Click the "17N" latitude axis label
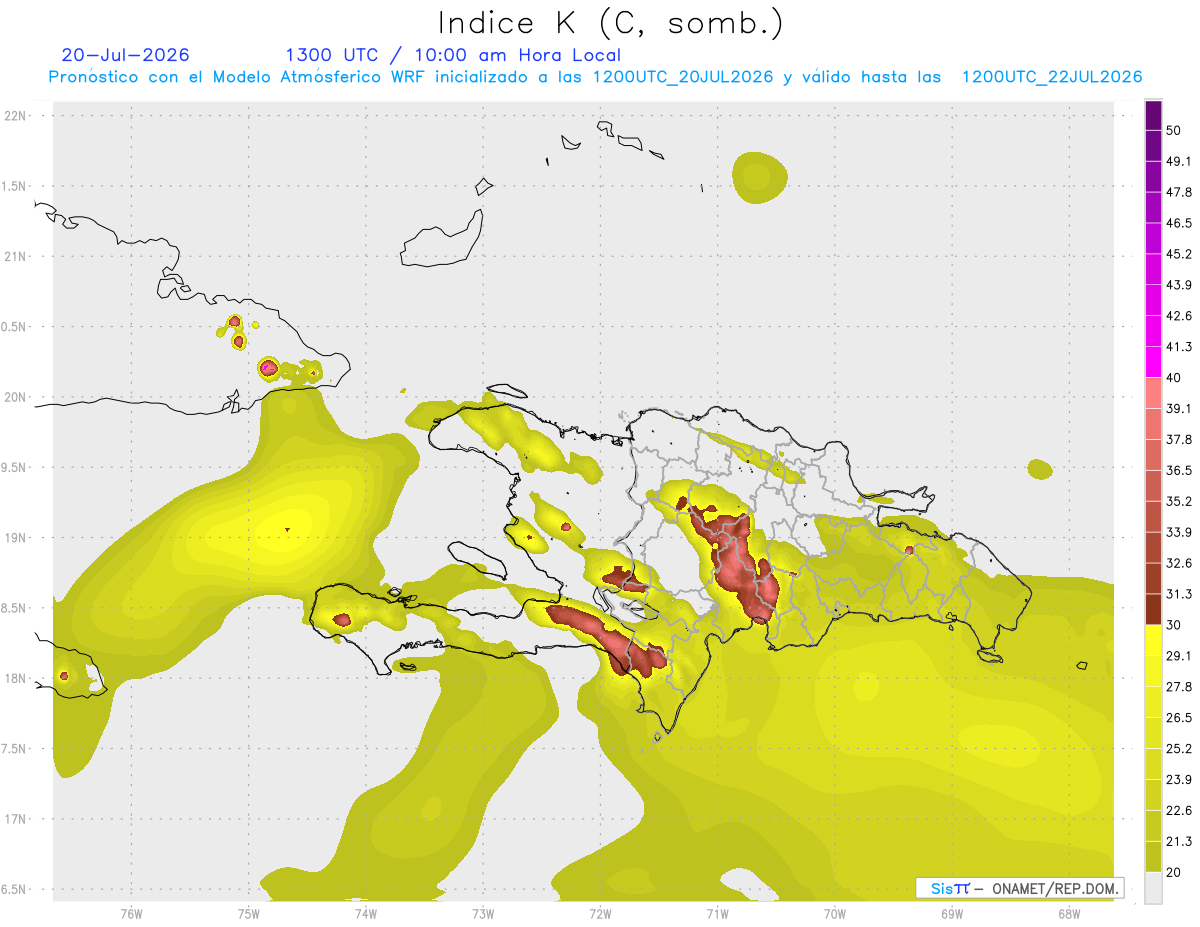1200x927 pixels. 17,819
